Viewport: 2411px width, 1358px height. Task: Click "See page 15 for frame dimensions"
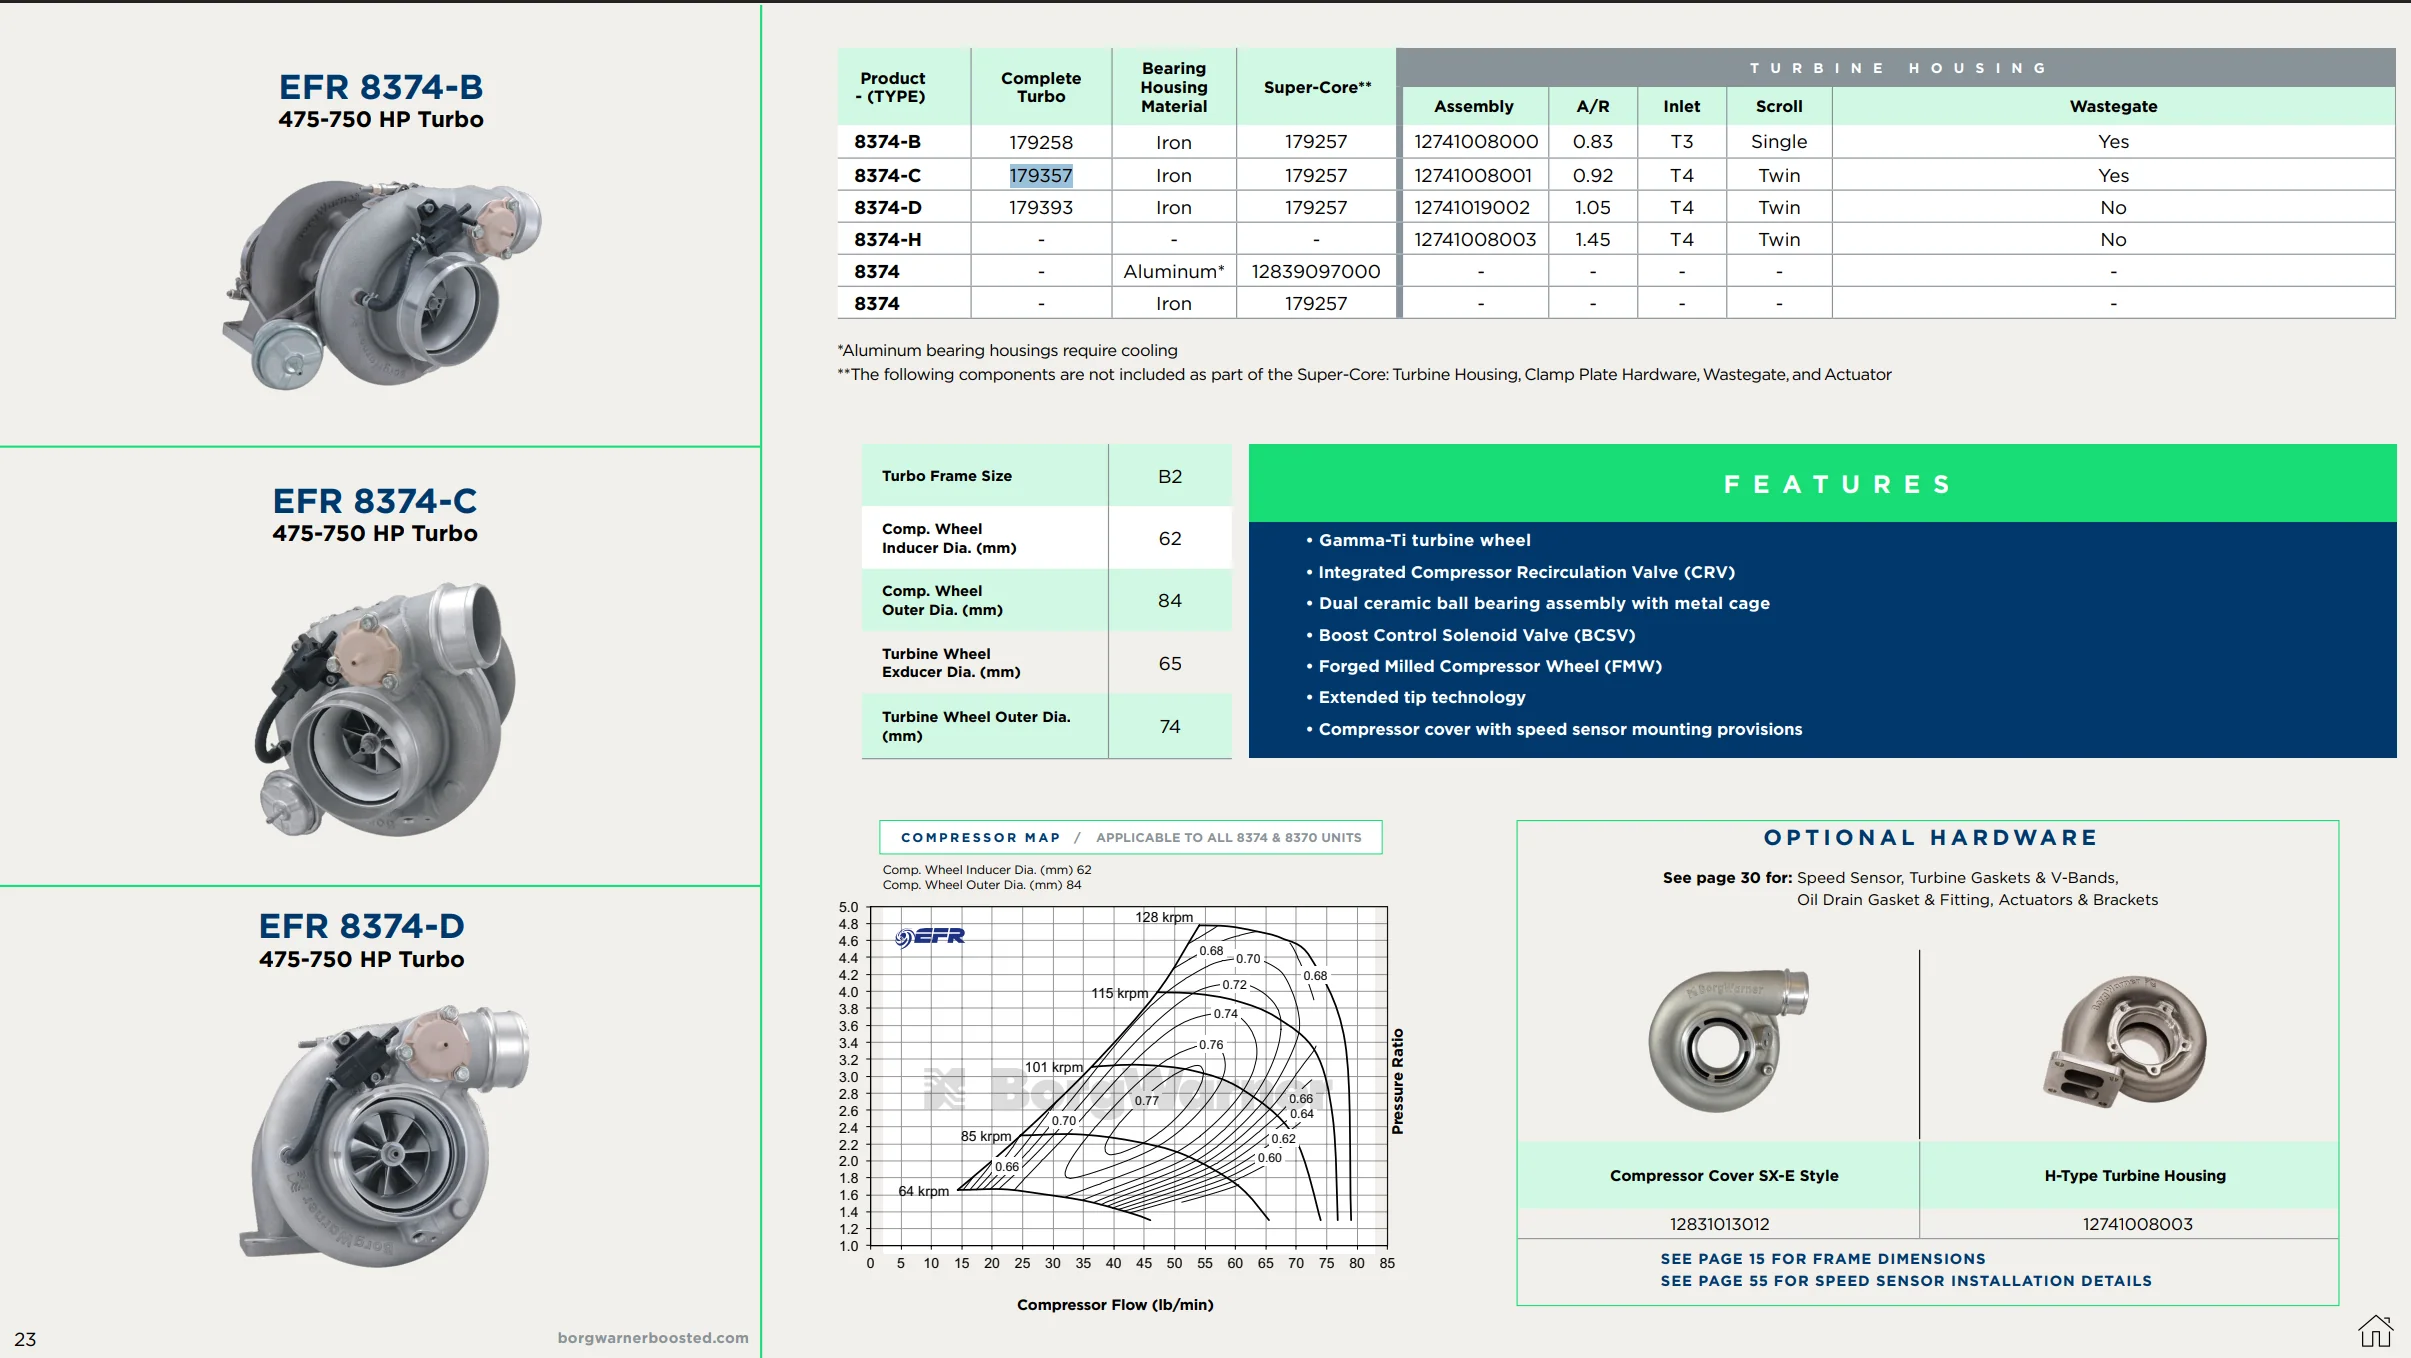tap(1822, 1259)
